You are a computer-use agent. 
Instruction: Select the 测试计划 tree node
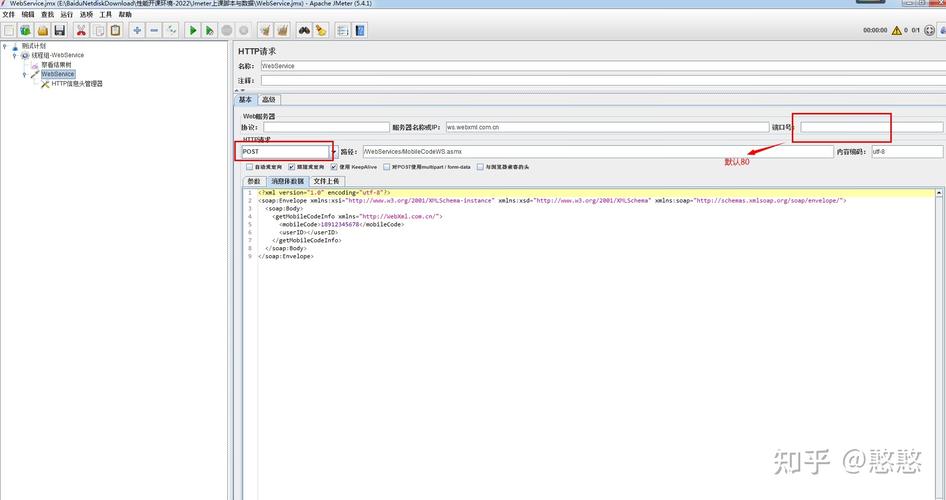[34, 45]
